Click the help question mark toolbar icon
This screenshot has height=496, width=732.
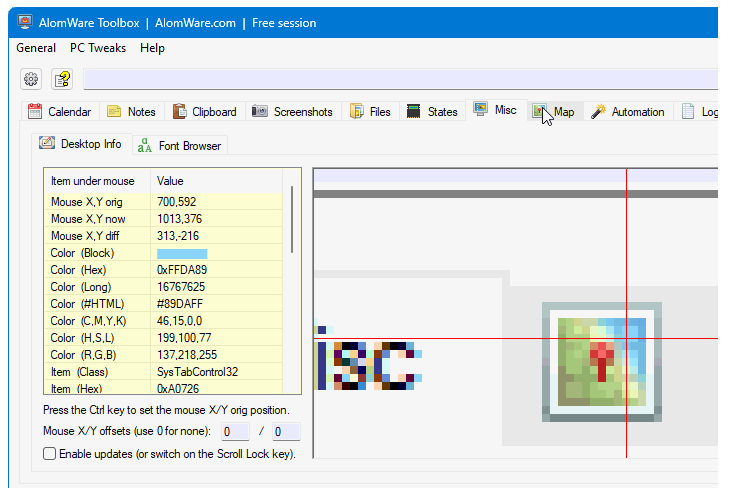[x=62, y=79]
